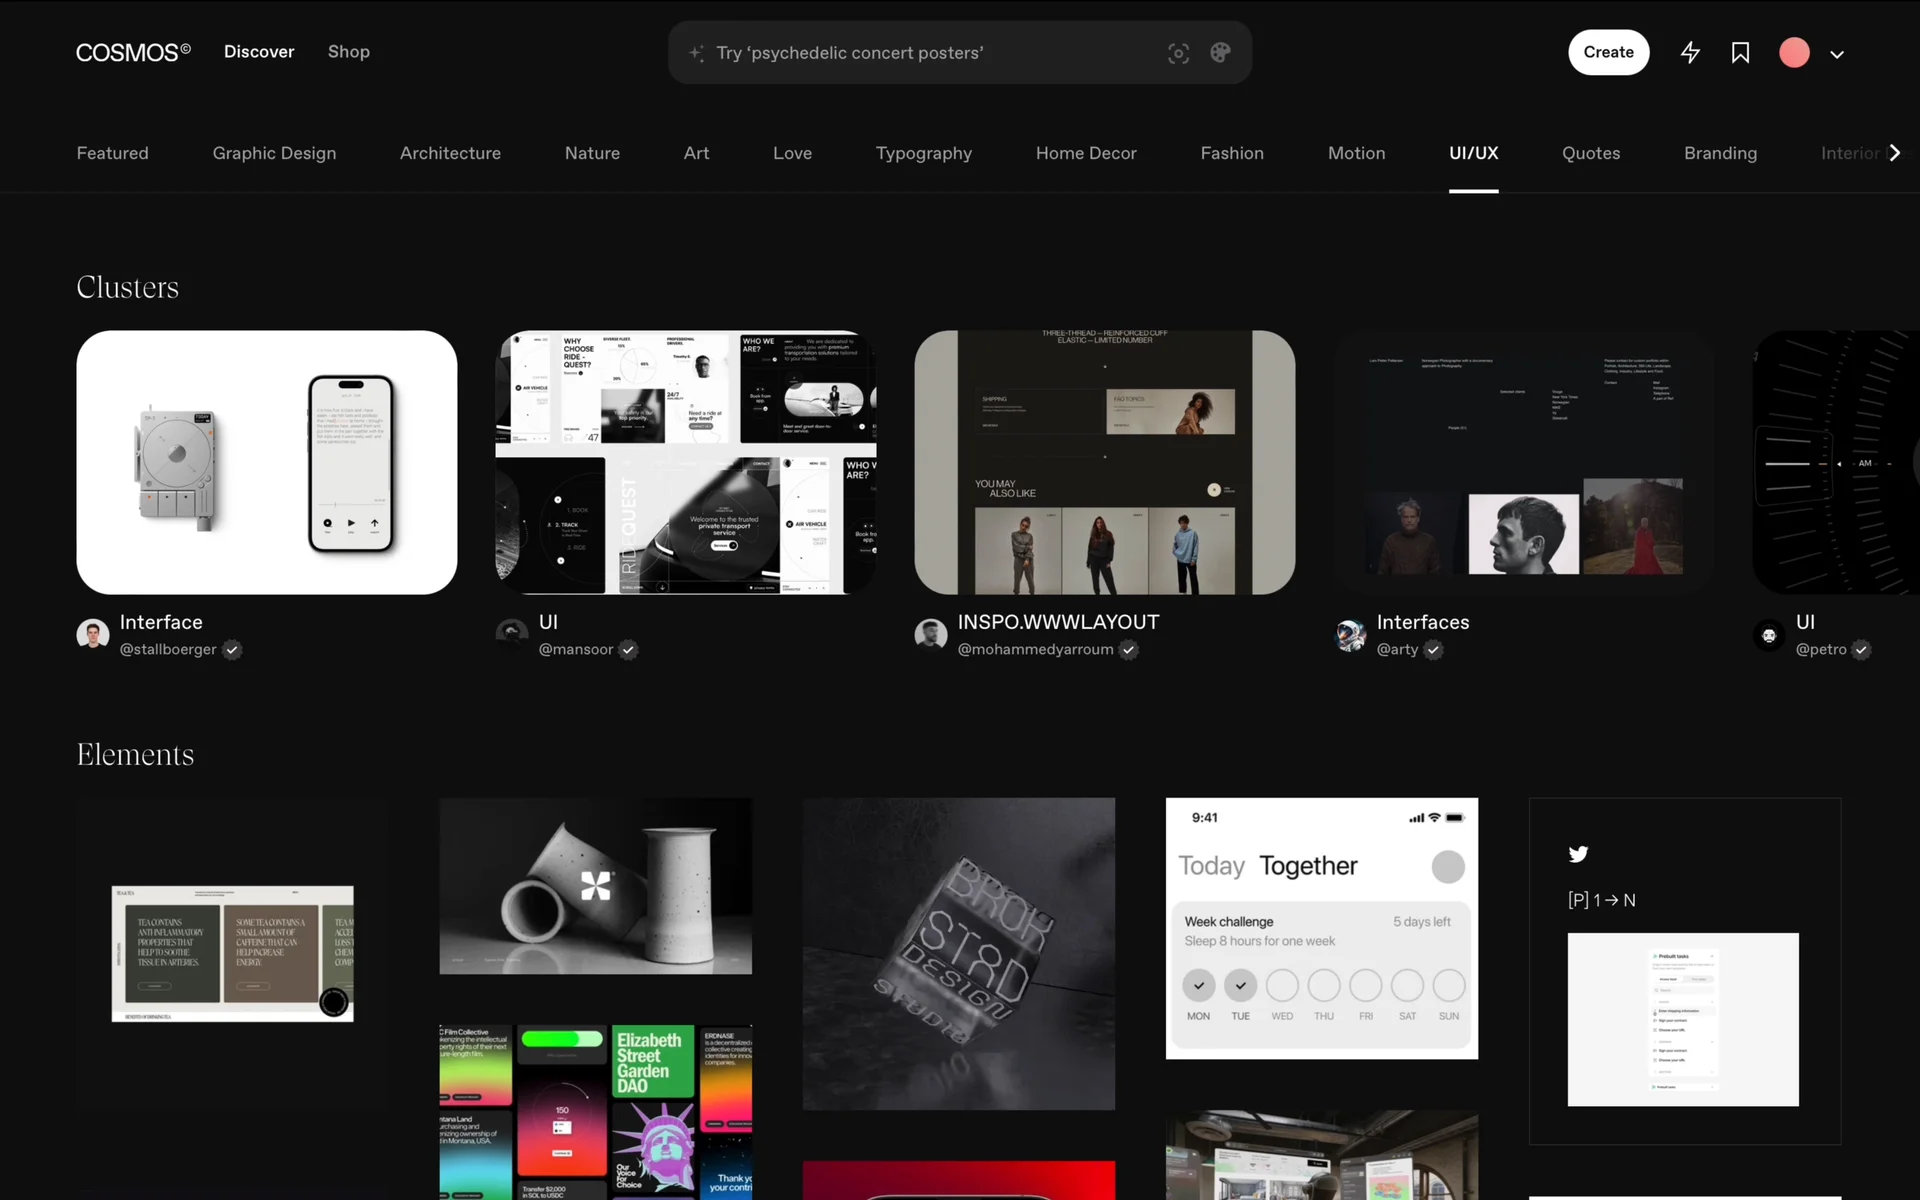Open the Shop link
The image size is (1920, 1200).
348,52
